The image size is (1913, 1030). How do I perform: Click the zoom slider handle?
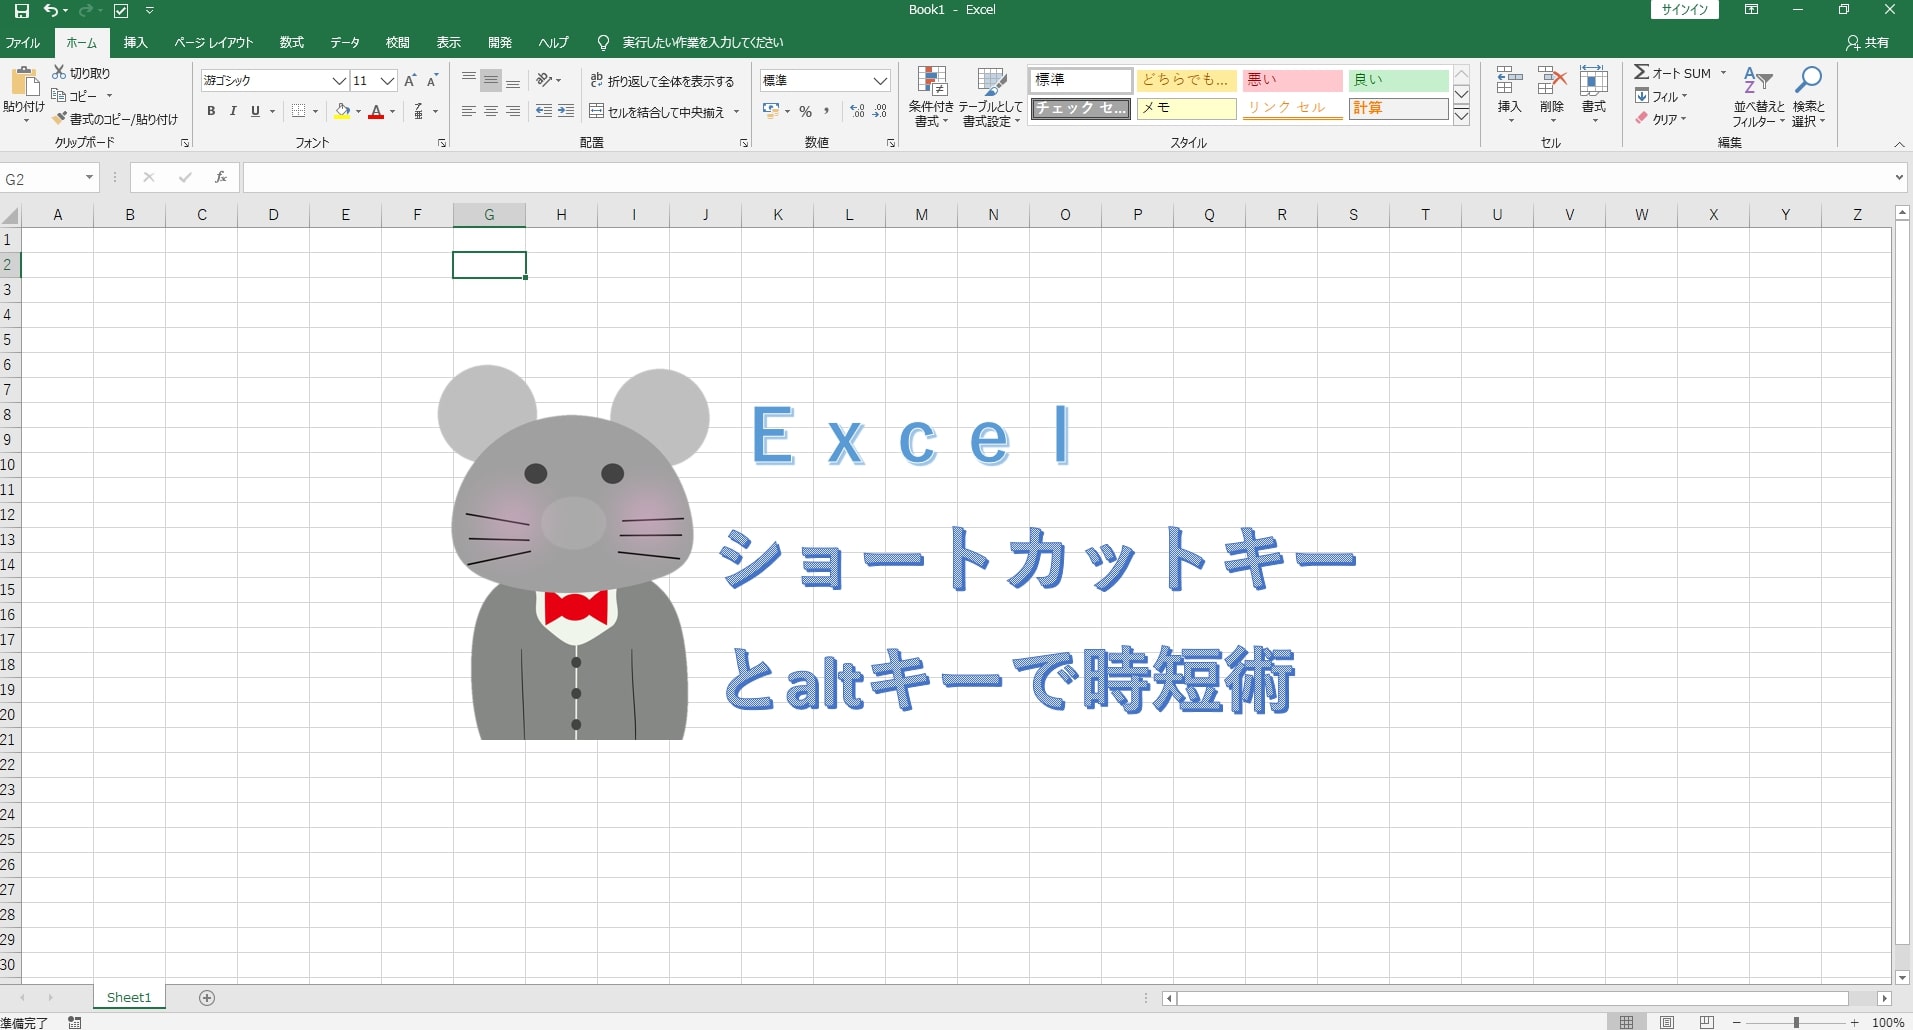pos(1796,1022)
